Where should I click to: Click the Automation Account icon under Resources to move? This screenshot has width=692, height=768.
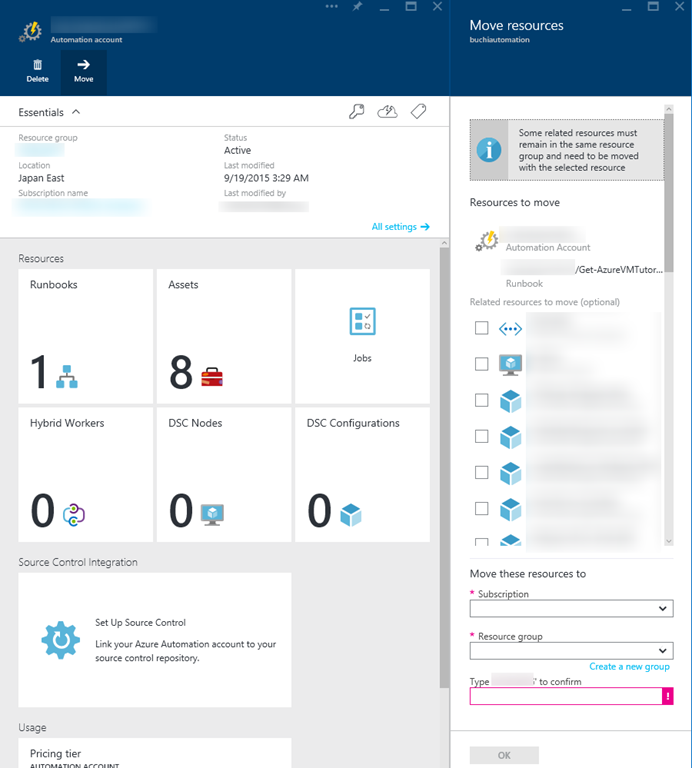pos(487,241)
